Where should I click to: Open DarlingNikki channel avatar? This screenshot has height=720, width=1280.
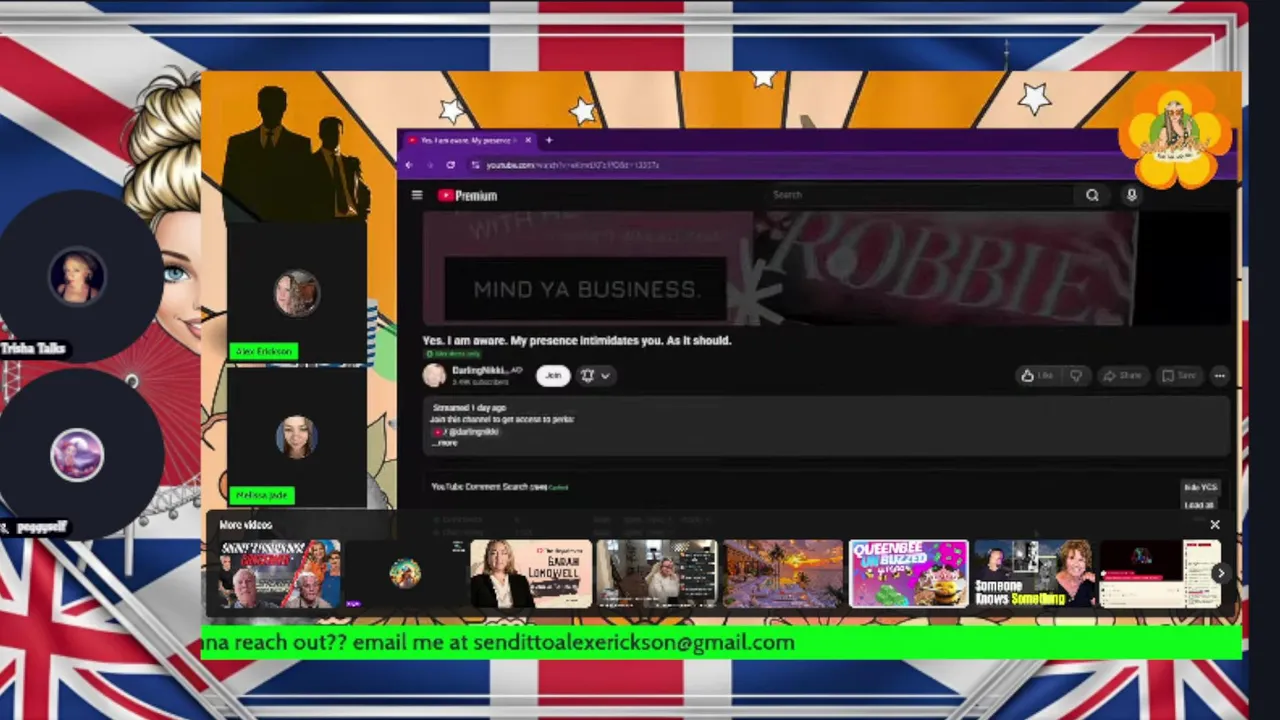tap(434, 375)
